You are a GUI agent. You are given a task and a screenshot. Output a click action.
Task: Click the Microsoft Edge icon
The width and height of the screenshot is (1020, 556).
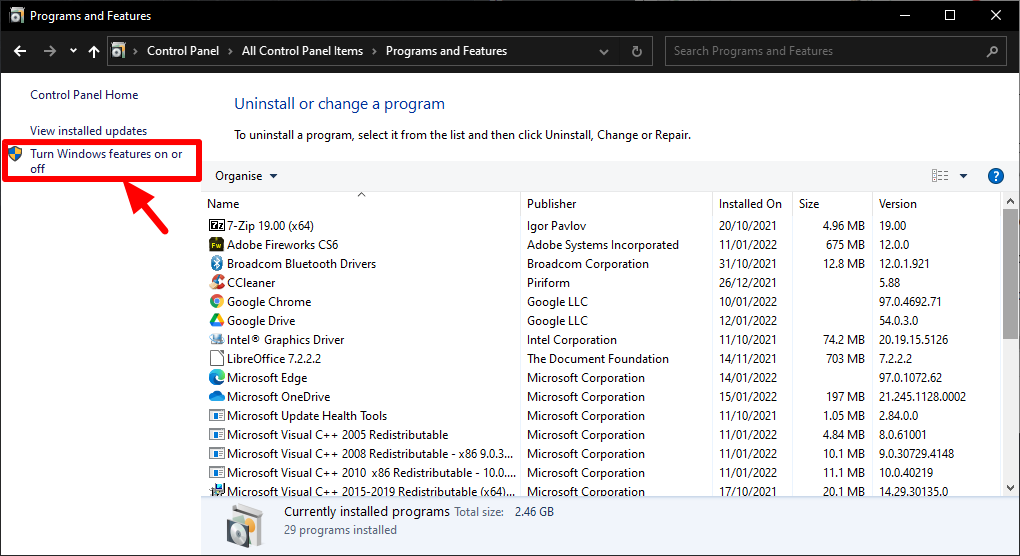[217, 377]
